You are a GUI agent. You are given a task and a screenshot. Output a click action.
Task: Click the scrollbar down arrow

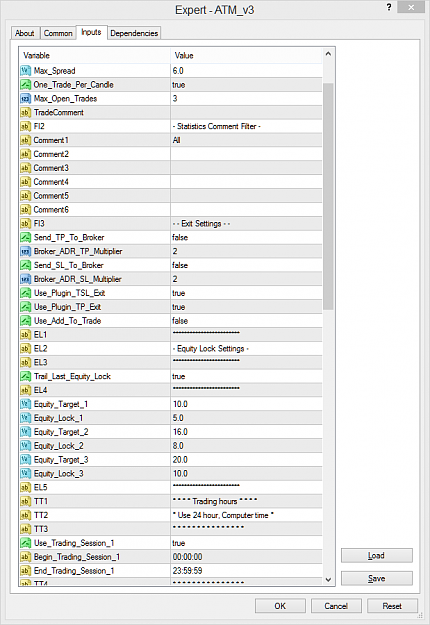tap(328, 580)
